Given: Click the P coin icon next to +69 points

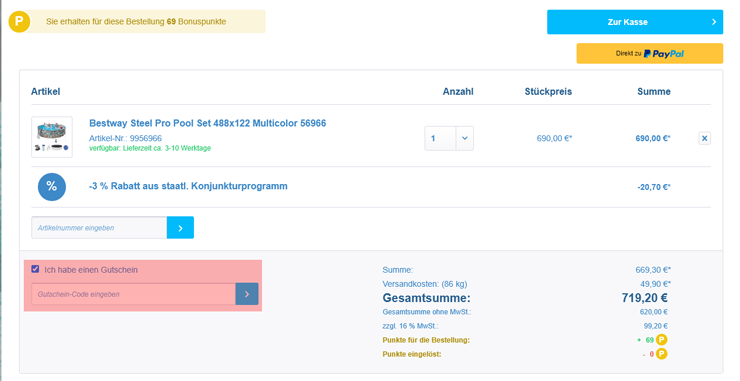Looking at the screenshot, I should pyautogui.click(x=662, y=339).
